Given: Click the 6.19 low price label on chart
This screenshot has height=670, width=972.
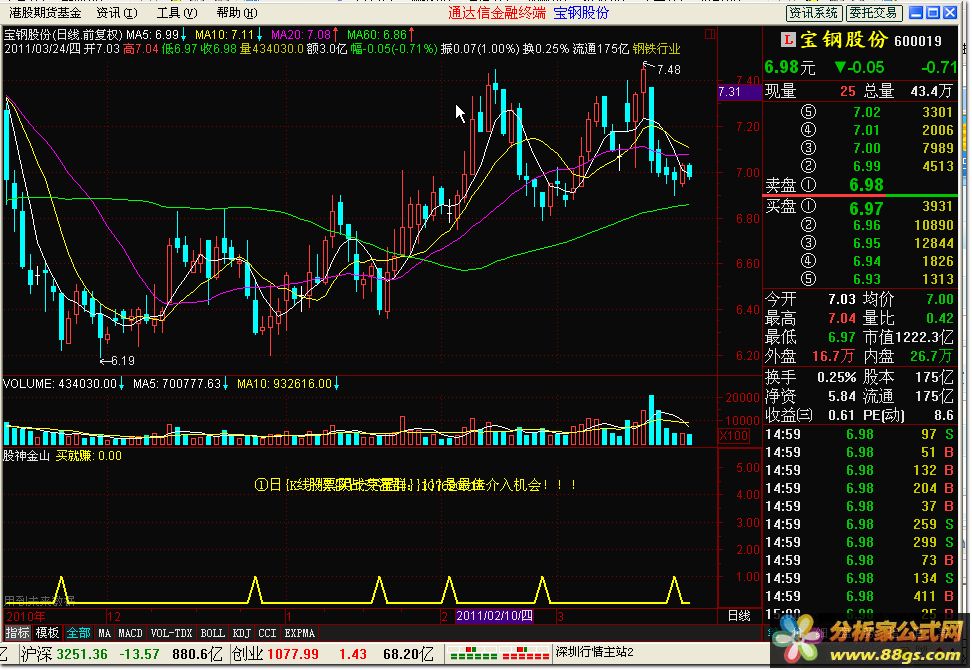Looking at the screenshot, I should click(x=123, y=360).
